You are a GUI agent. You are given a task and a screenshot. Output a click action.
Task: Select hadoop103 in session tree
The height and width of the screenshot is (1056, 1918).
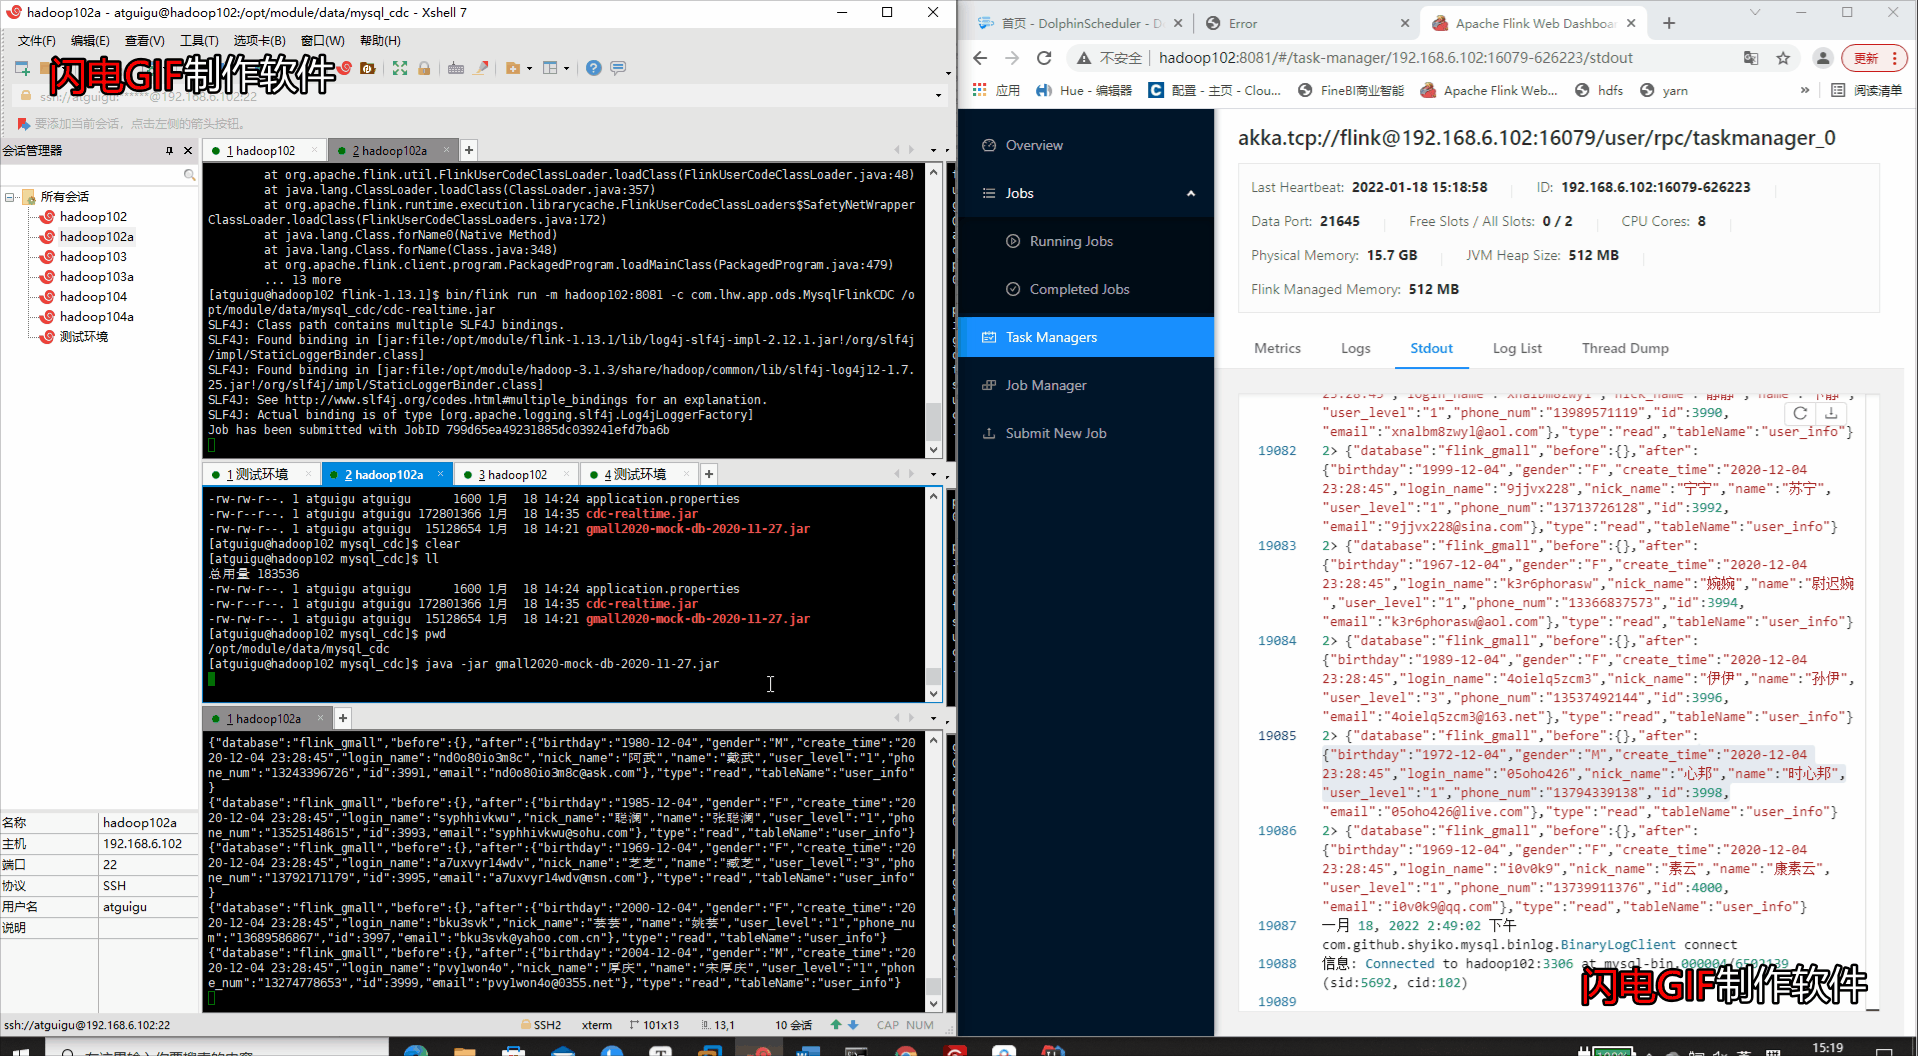coord(93,257)
